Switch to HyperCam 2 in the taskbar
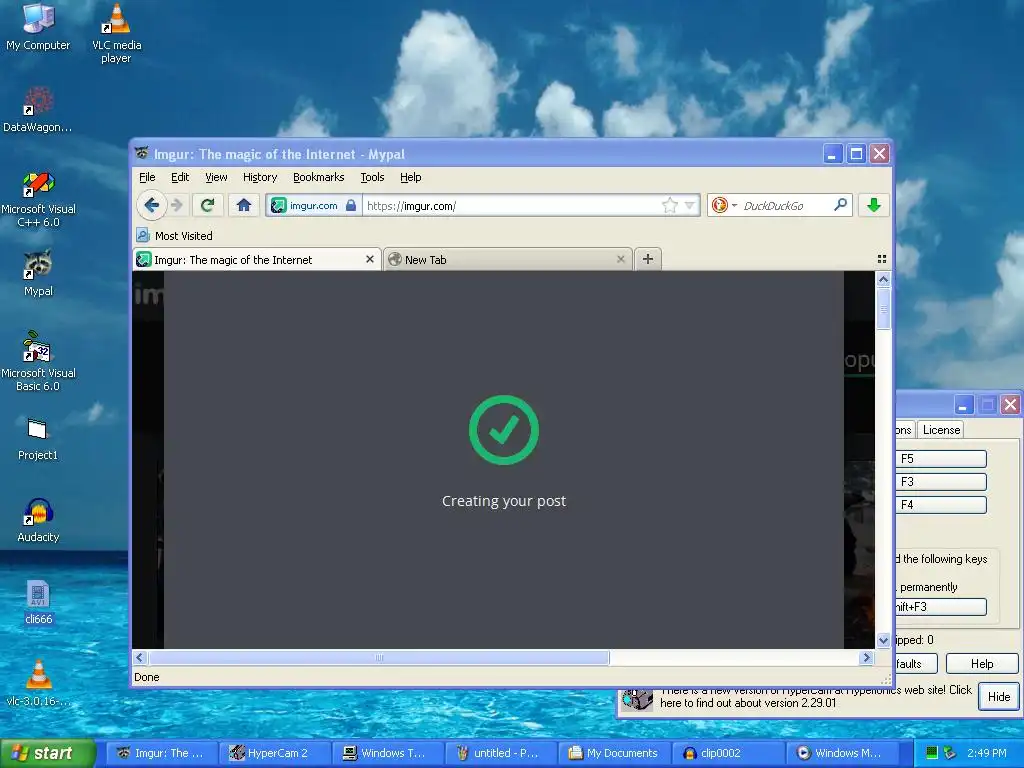This screenshot has width=1024, height=768. click(274, 753)
